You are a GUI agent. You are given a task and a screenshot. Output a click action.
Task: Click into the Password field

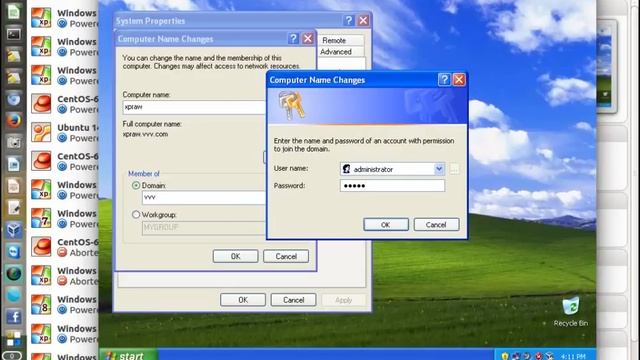(392, 186)
